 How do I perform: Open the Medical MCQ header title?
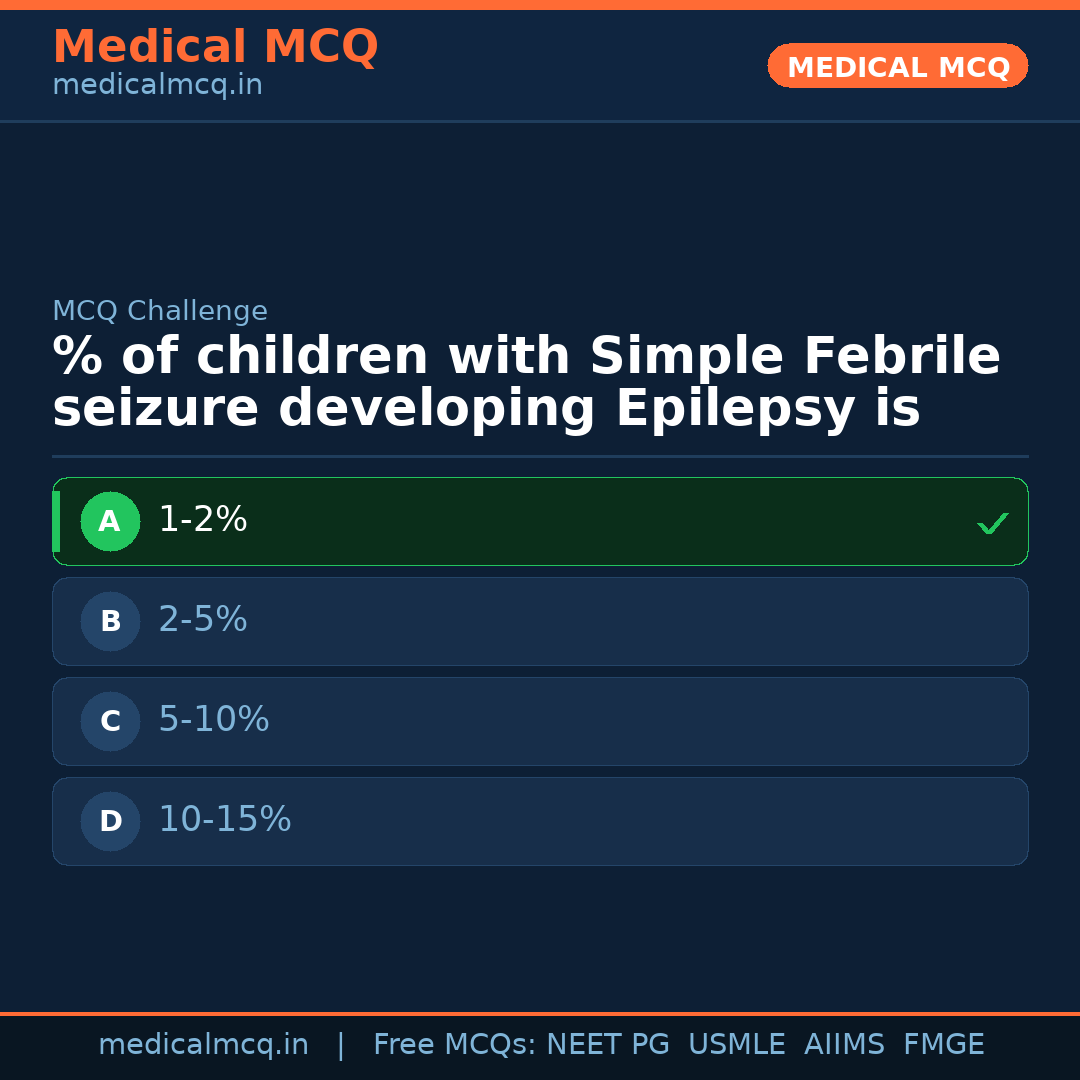pos(215,47)
